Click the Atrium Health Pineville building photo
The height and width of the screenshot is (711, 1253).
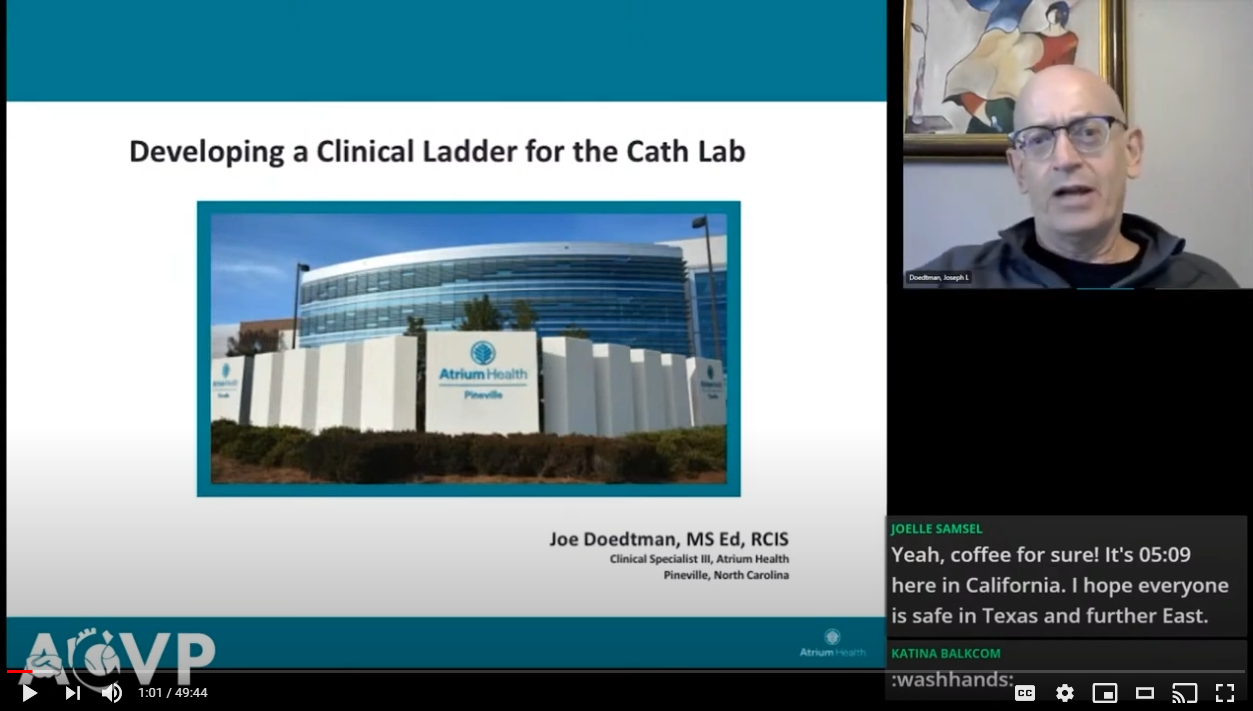pos(469,349)
